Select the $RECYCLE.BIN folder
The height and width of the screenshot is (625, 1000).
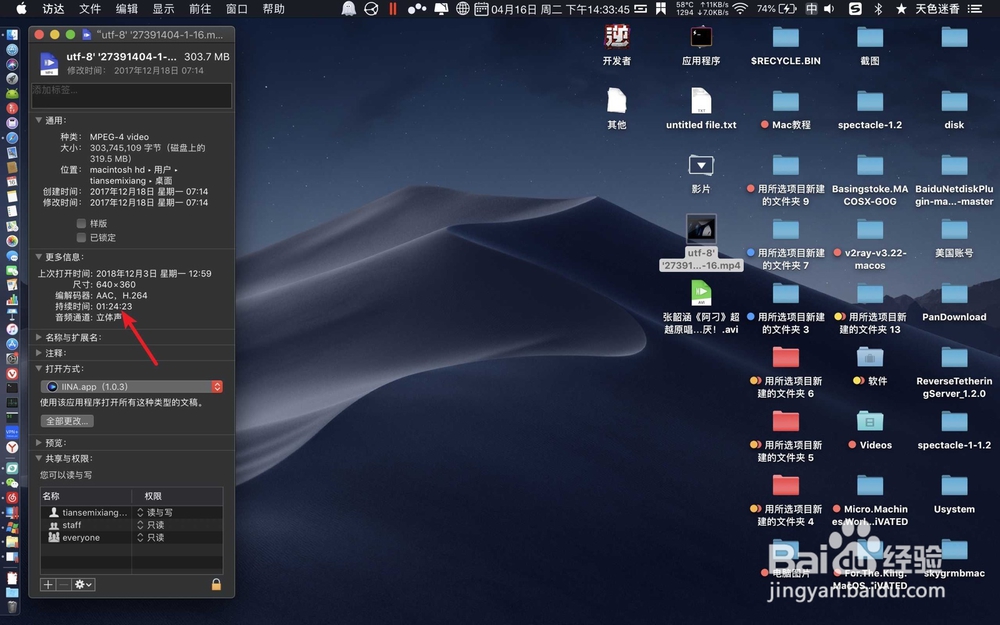786,45
